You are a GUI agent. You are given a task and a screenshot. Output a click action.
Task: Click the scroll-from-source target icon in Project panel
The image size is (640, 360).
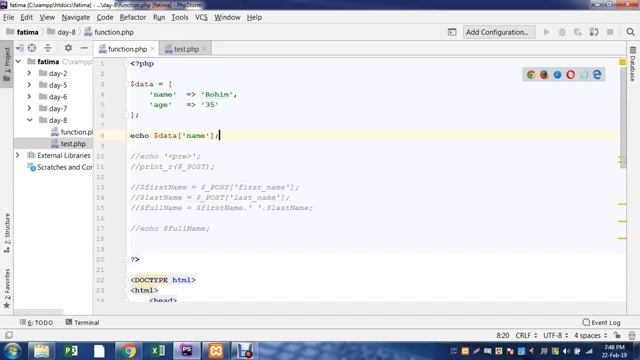[32, 48]
